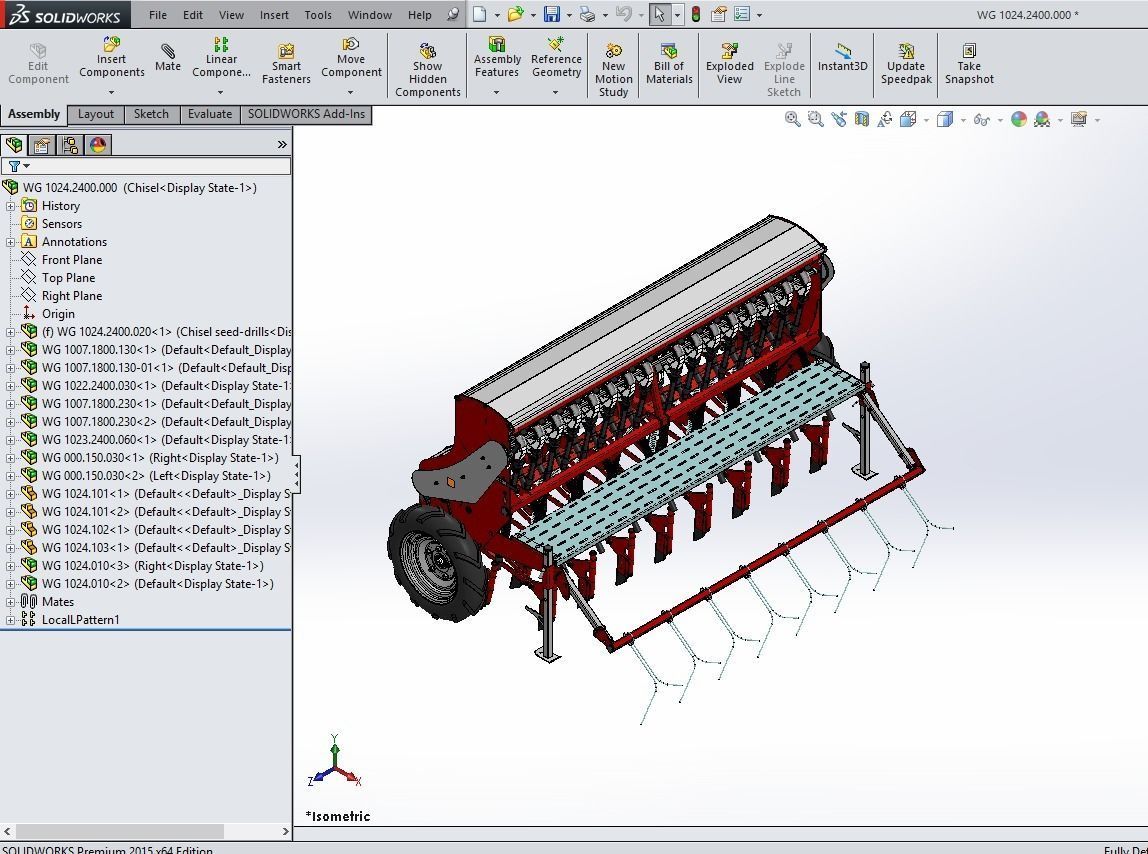Expand the Annotations node
Viewport: 1148px width, 854px height.
click(10, 242)
